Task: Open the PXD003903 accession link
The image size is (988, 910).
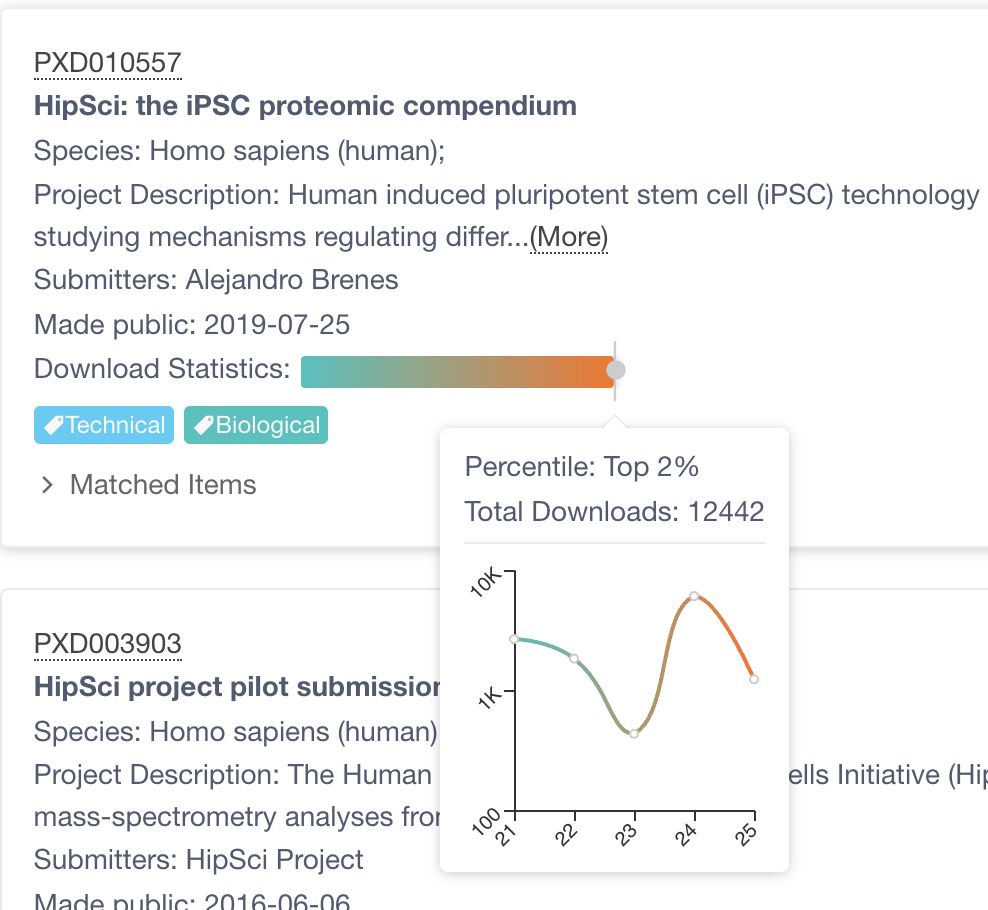Action: point(107,643)
